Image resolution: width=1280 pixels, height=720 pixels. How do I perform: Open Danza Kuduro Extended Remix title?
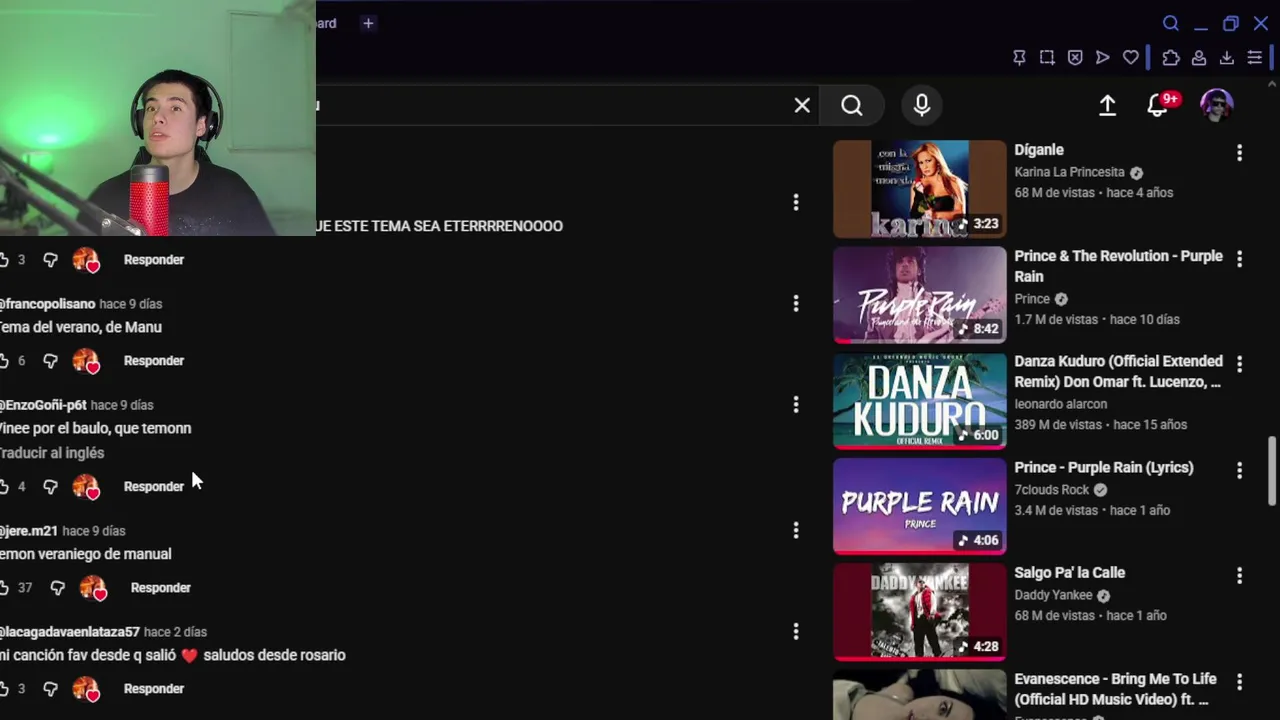1118,371
